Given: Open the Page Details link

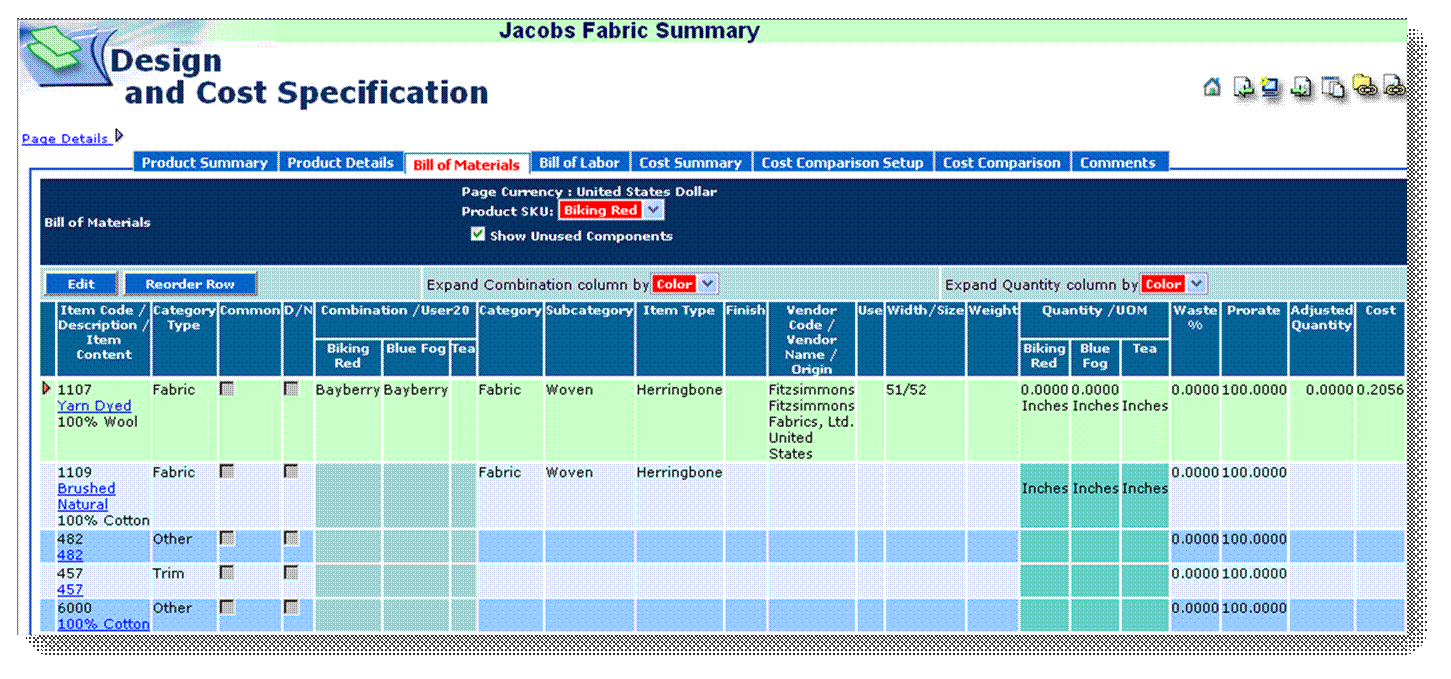Looking at the screenshot, I should pyautogui.click(x=65, y=139).
